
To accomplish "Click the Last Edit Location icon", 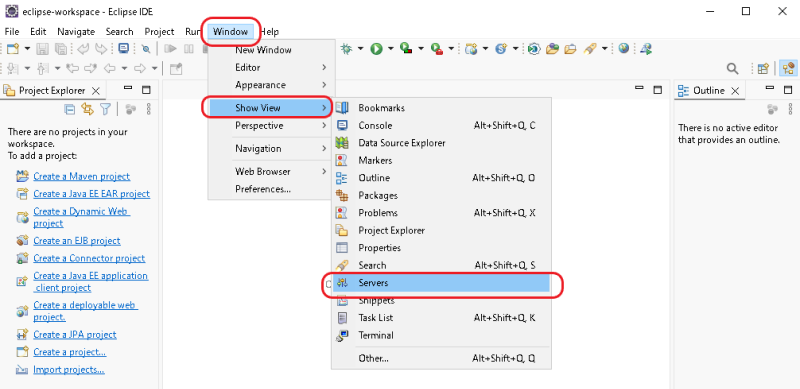I will coord(73,68).
